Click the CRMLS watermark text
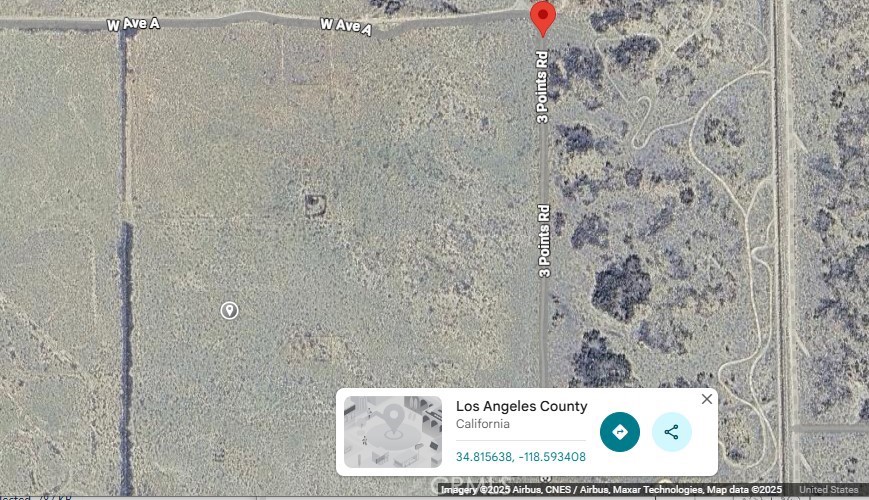Viewport: 869px width, 500px height. 471,483
